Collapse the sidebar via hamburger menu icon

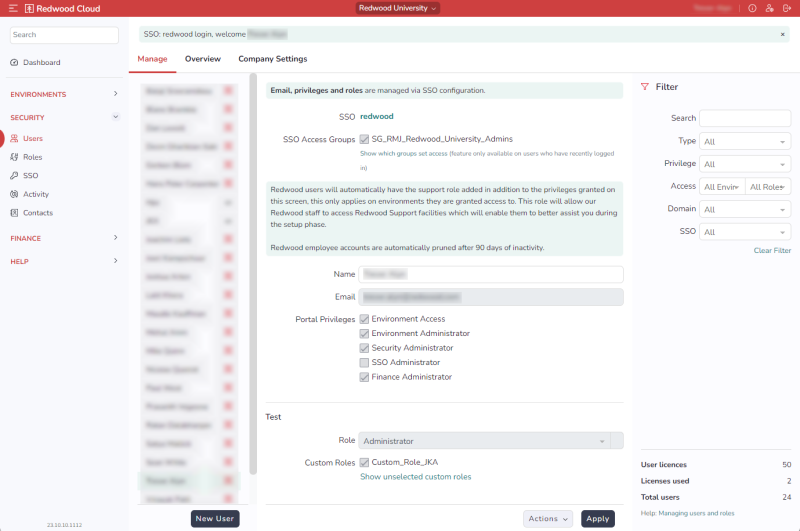coord(13,8)
